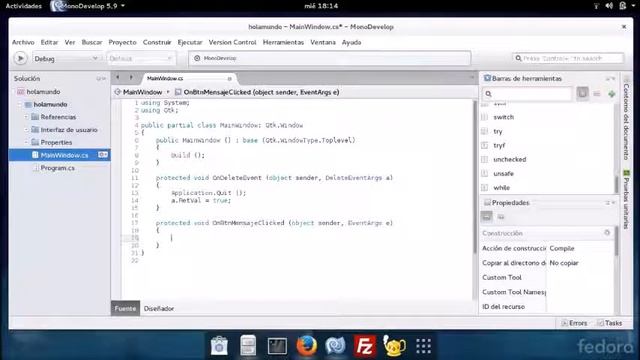The image size is (640, 360).
Task: Select the while snippet
Action: coord(501,188)
